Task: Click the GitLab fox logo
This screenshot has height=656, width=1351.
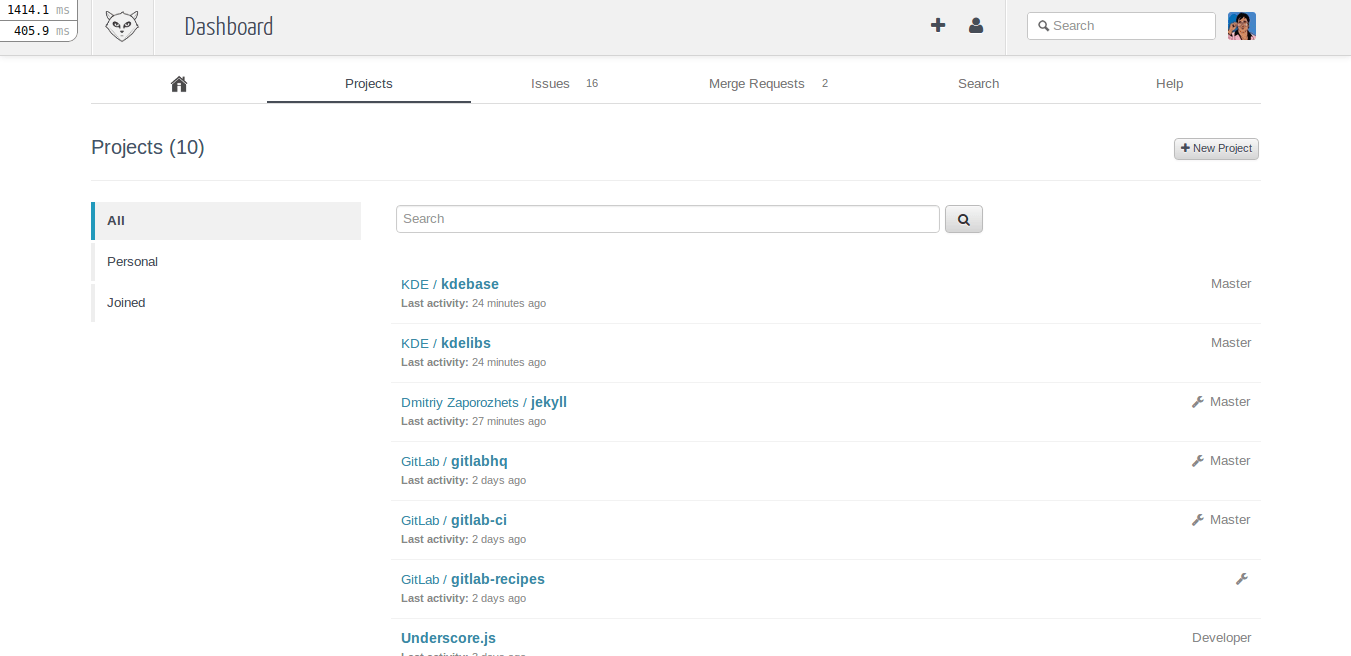Action: pyautogui.click(x=122, y=27)
